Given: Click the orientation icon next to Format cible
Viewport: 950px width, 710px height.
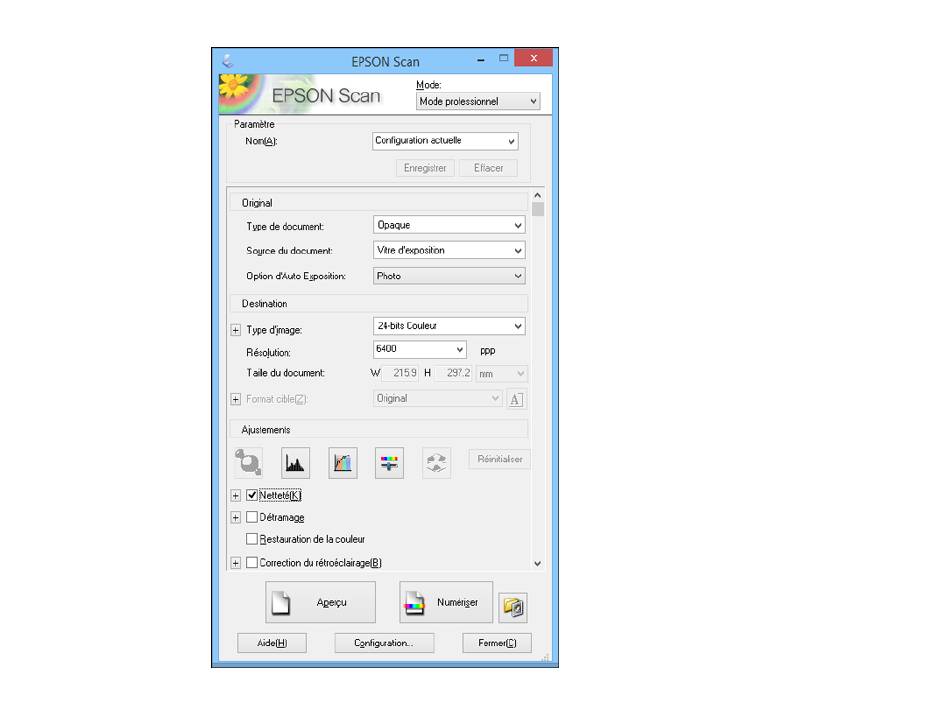Looking at the screenshot, I should point(516,399).
